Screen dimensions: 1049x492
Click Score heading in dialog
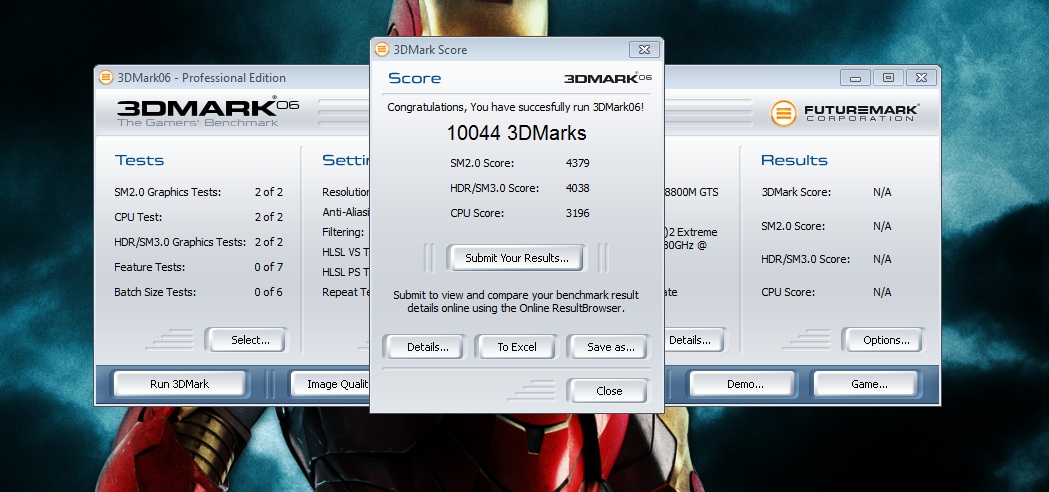(414, 78)
